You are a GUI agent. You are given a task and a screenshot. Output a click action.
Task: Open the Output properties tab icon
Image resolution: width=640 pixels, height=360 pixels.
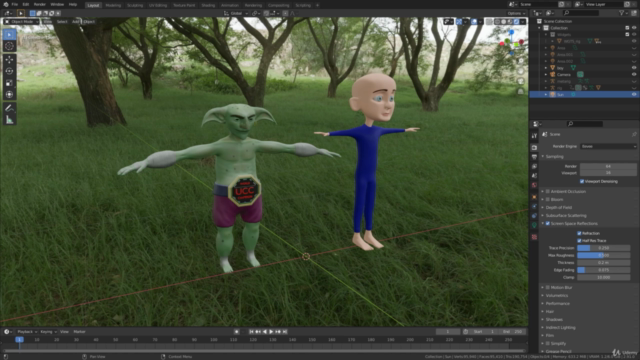(x=534, y=157)
